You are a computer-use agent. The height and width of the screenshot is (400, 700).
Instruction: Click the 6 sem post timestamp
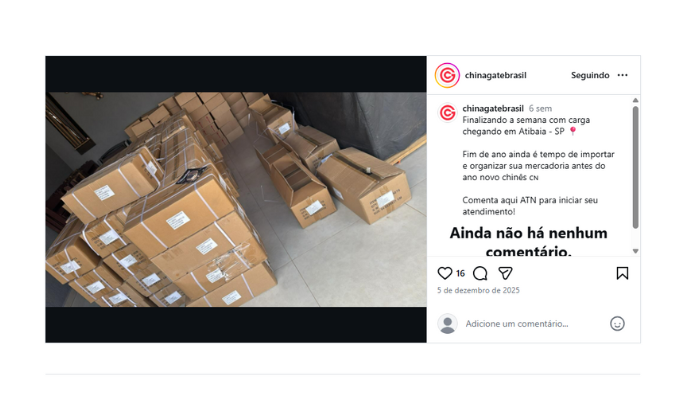540,108
